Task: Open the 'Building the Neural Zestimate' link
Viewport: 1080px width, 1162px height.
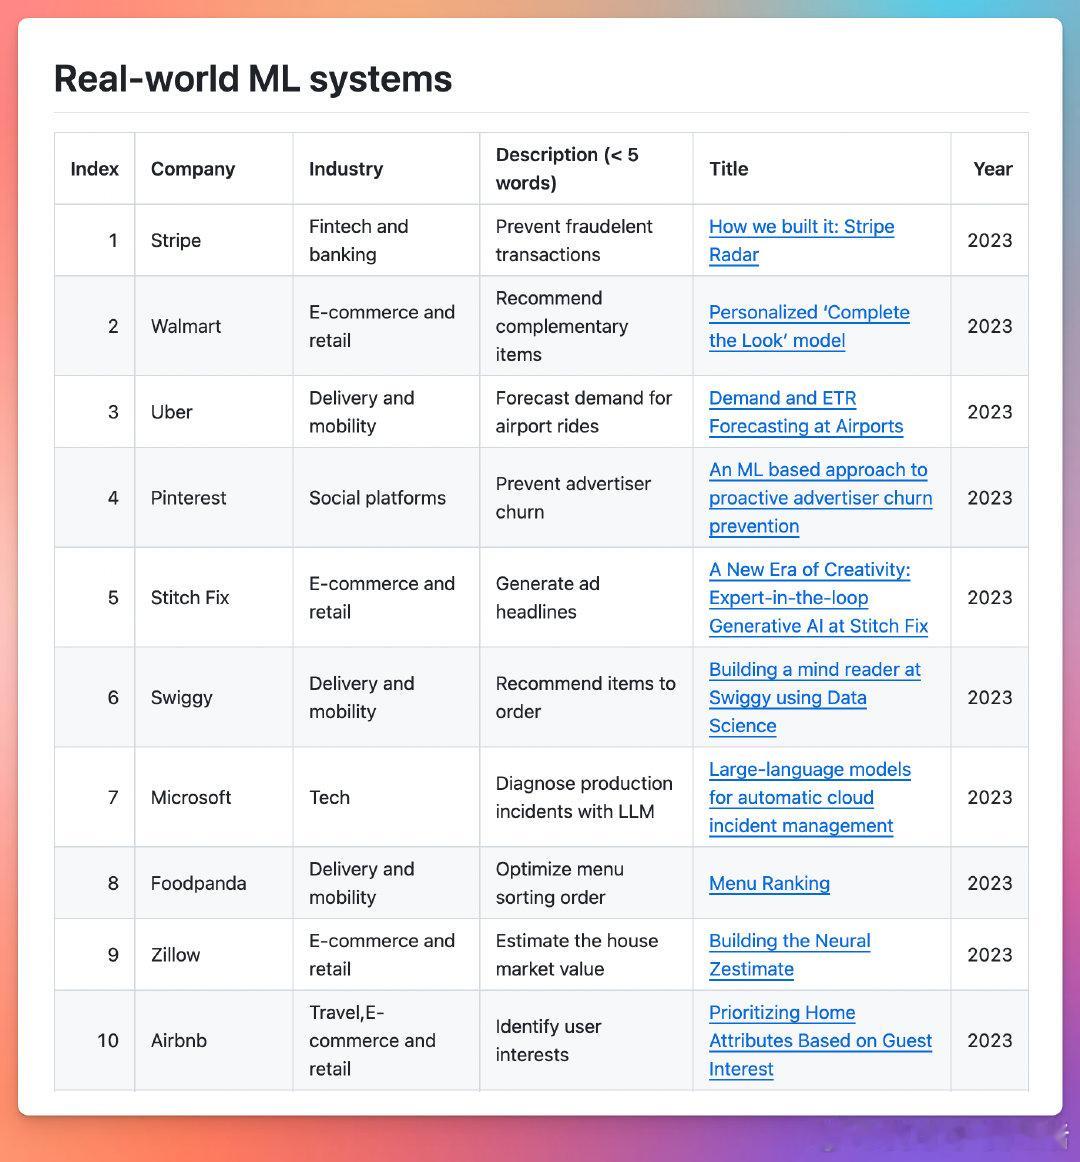Action: click(x=789, y=954)
